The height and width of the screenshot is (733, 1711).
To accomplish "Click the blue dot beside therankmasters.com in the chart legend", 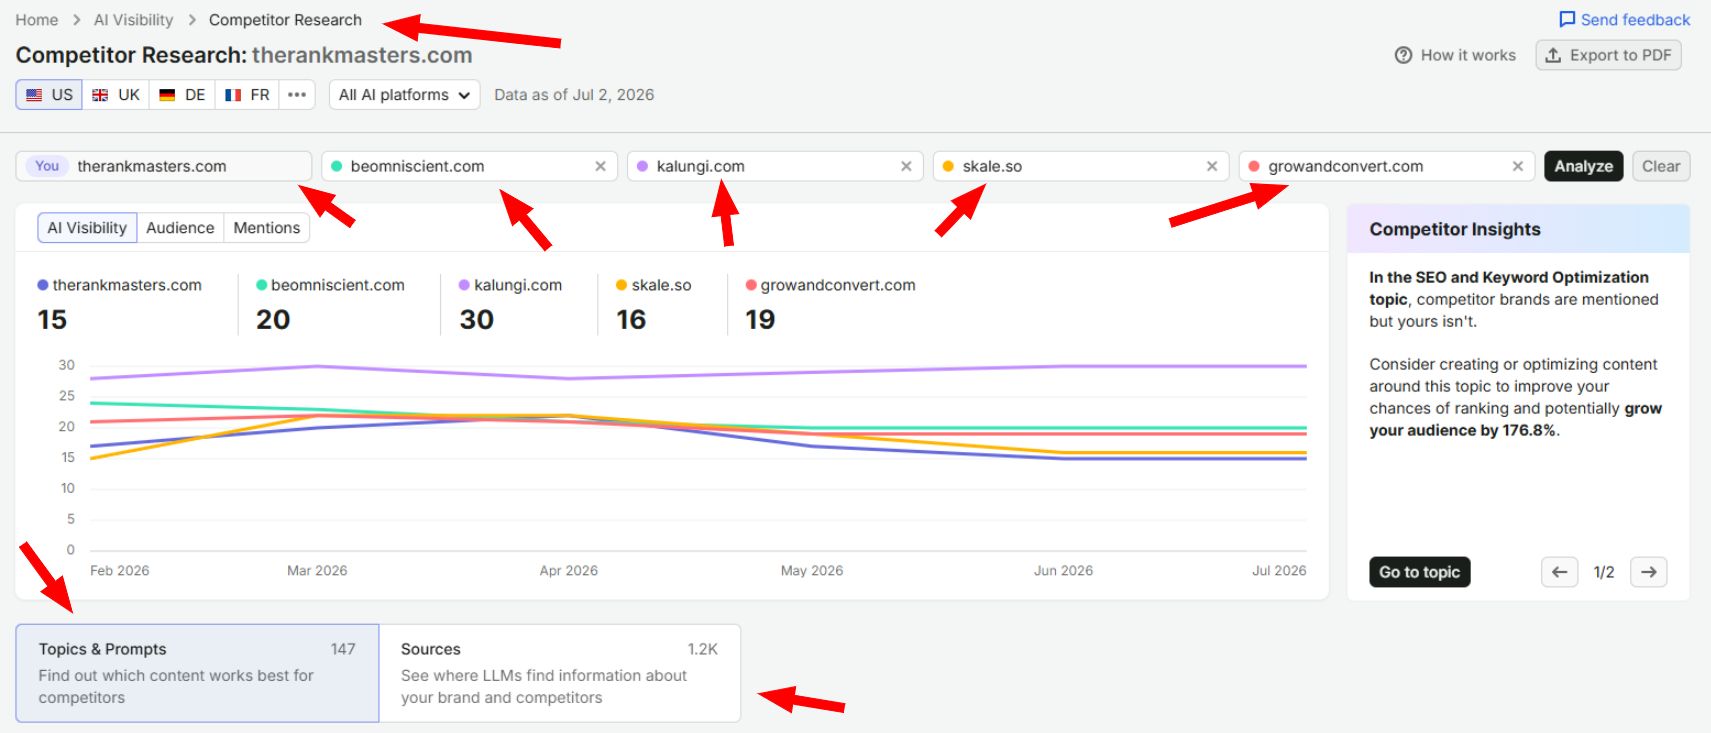I will click(43, 285).
